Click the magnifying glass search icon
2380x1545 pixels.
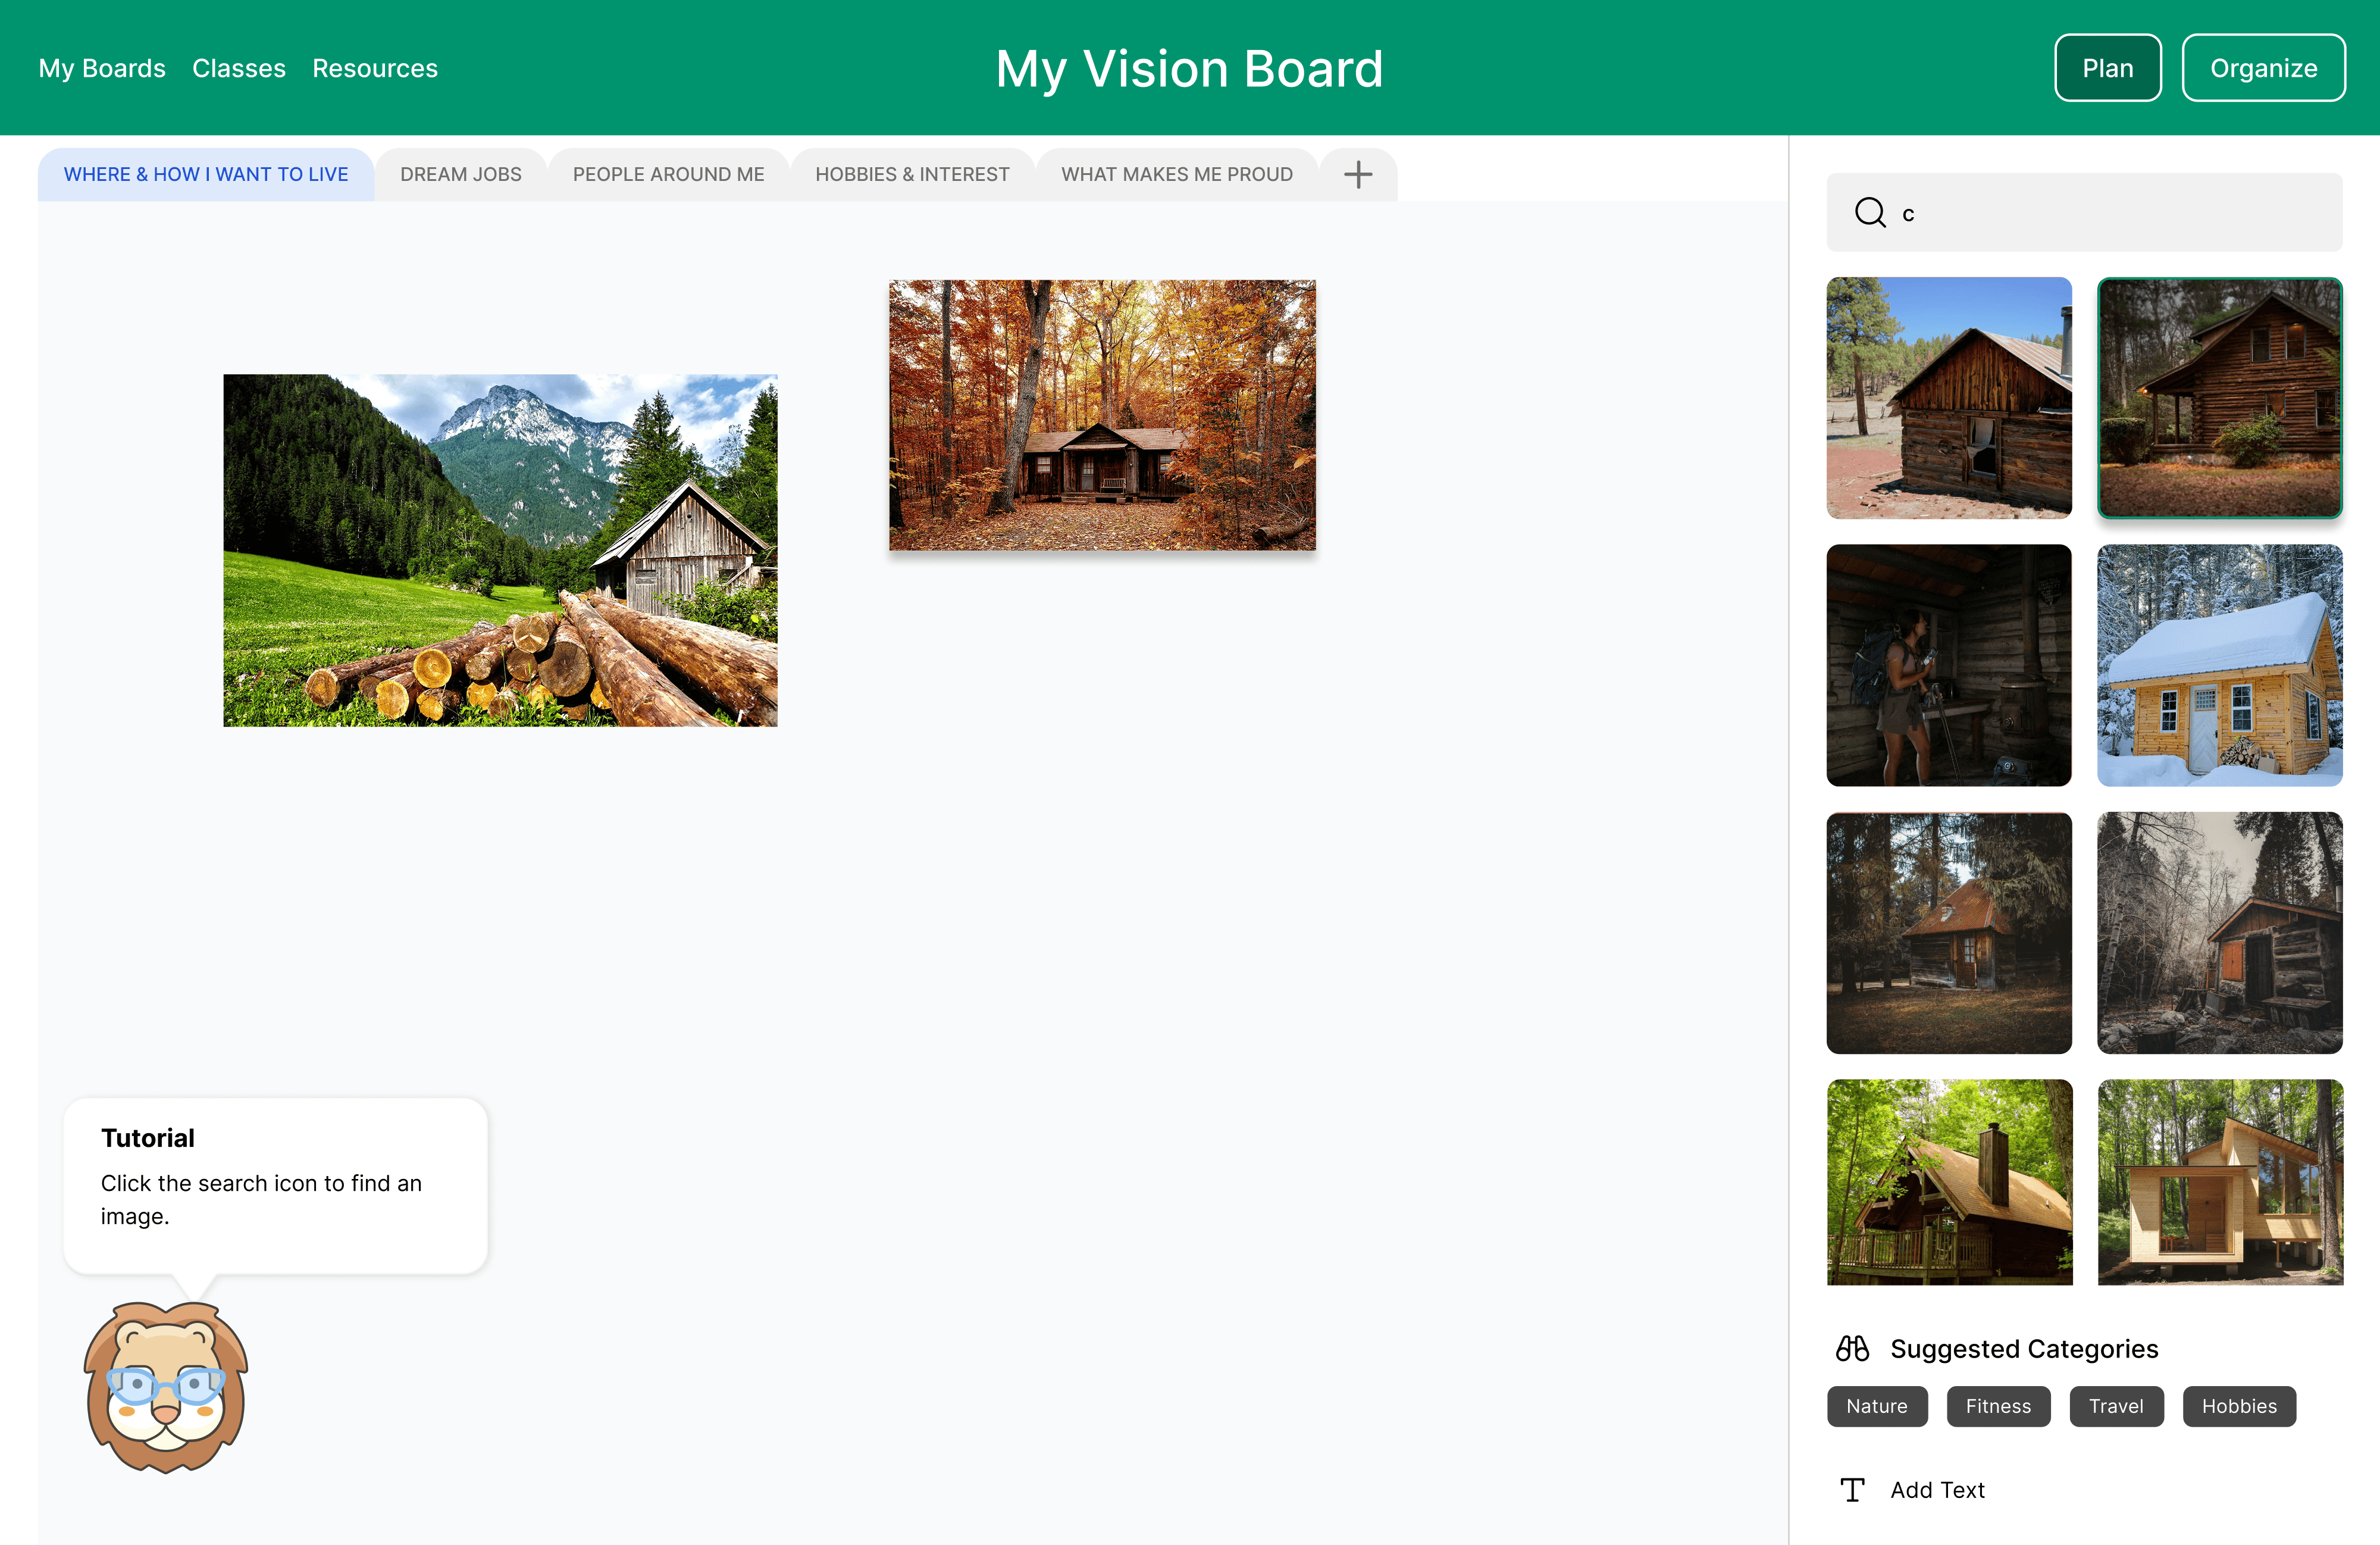1869,213
